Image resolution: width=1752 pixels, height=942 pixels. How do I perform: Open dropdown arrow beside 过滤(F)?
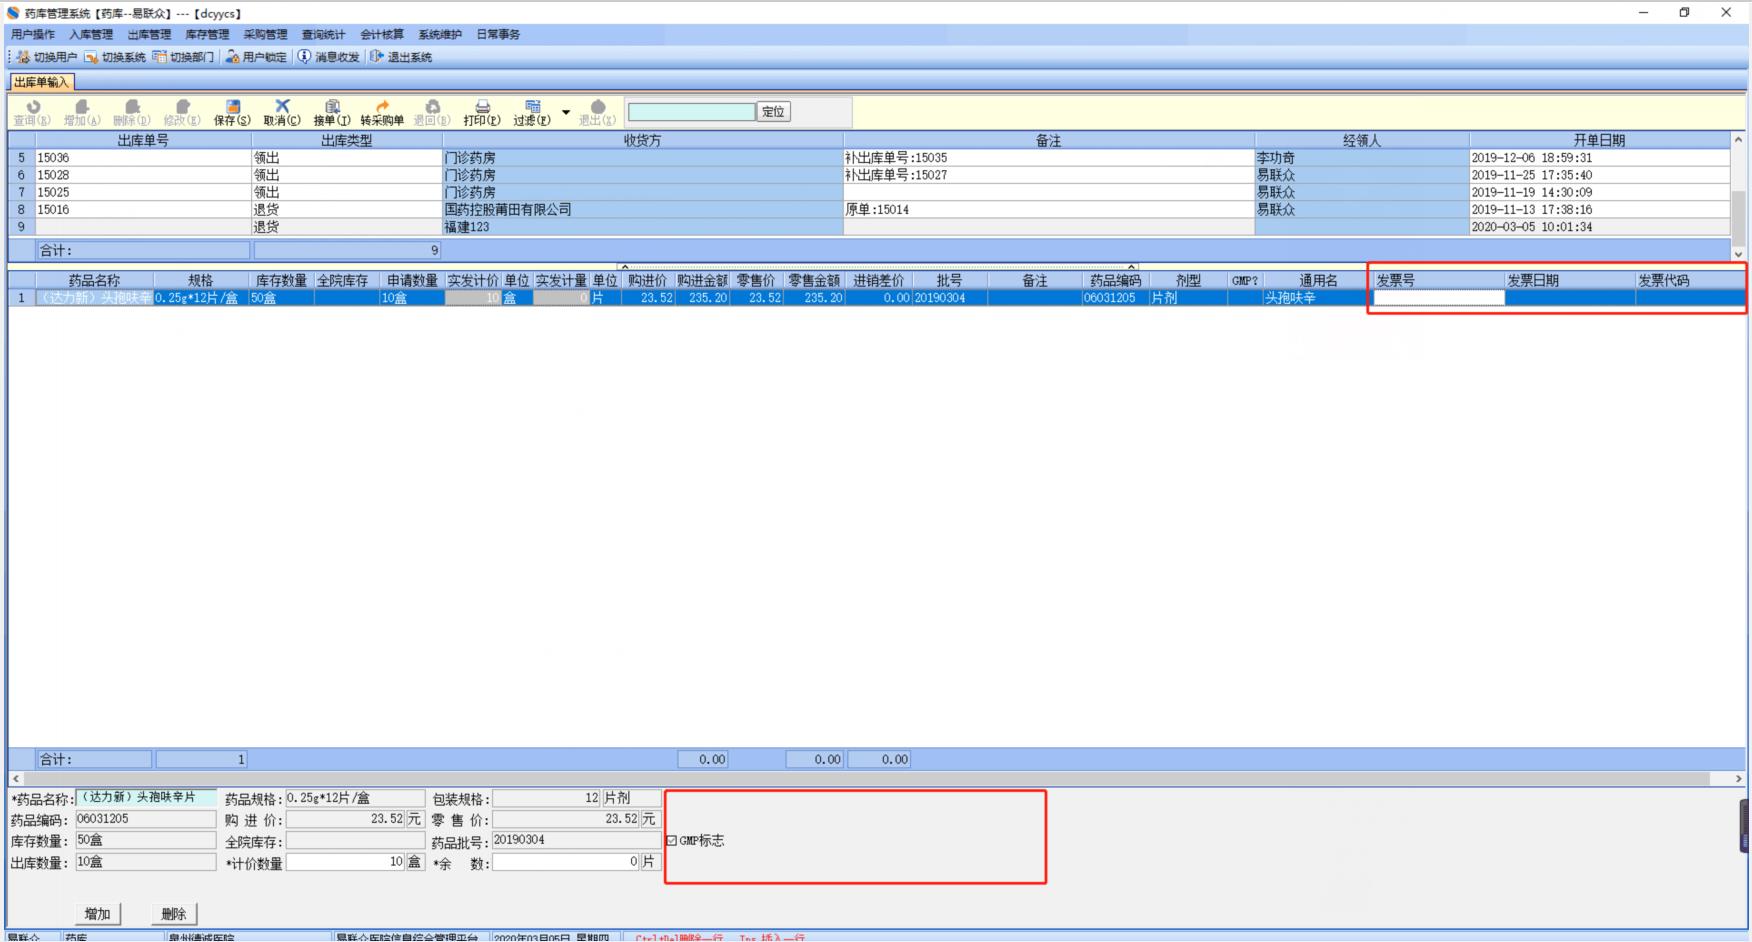point(566,112)
